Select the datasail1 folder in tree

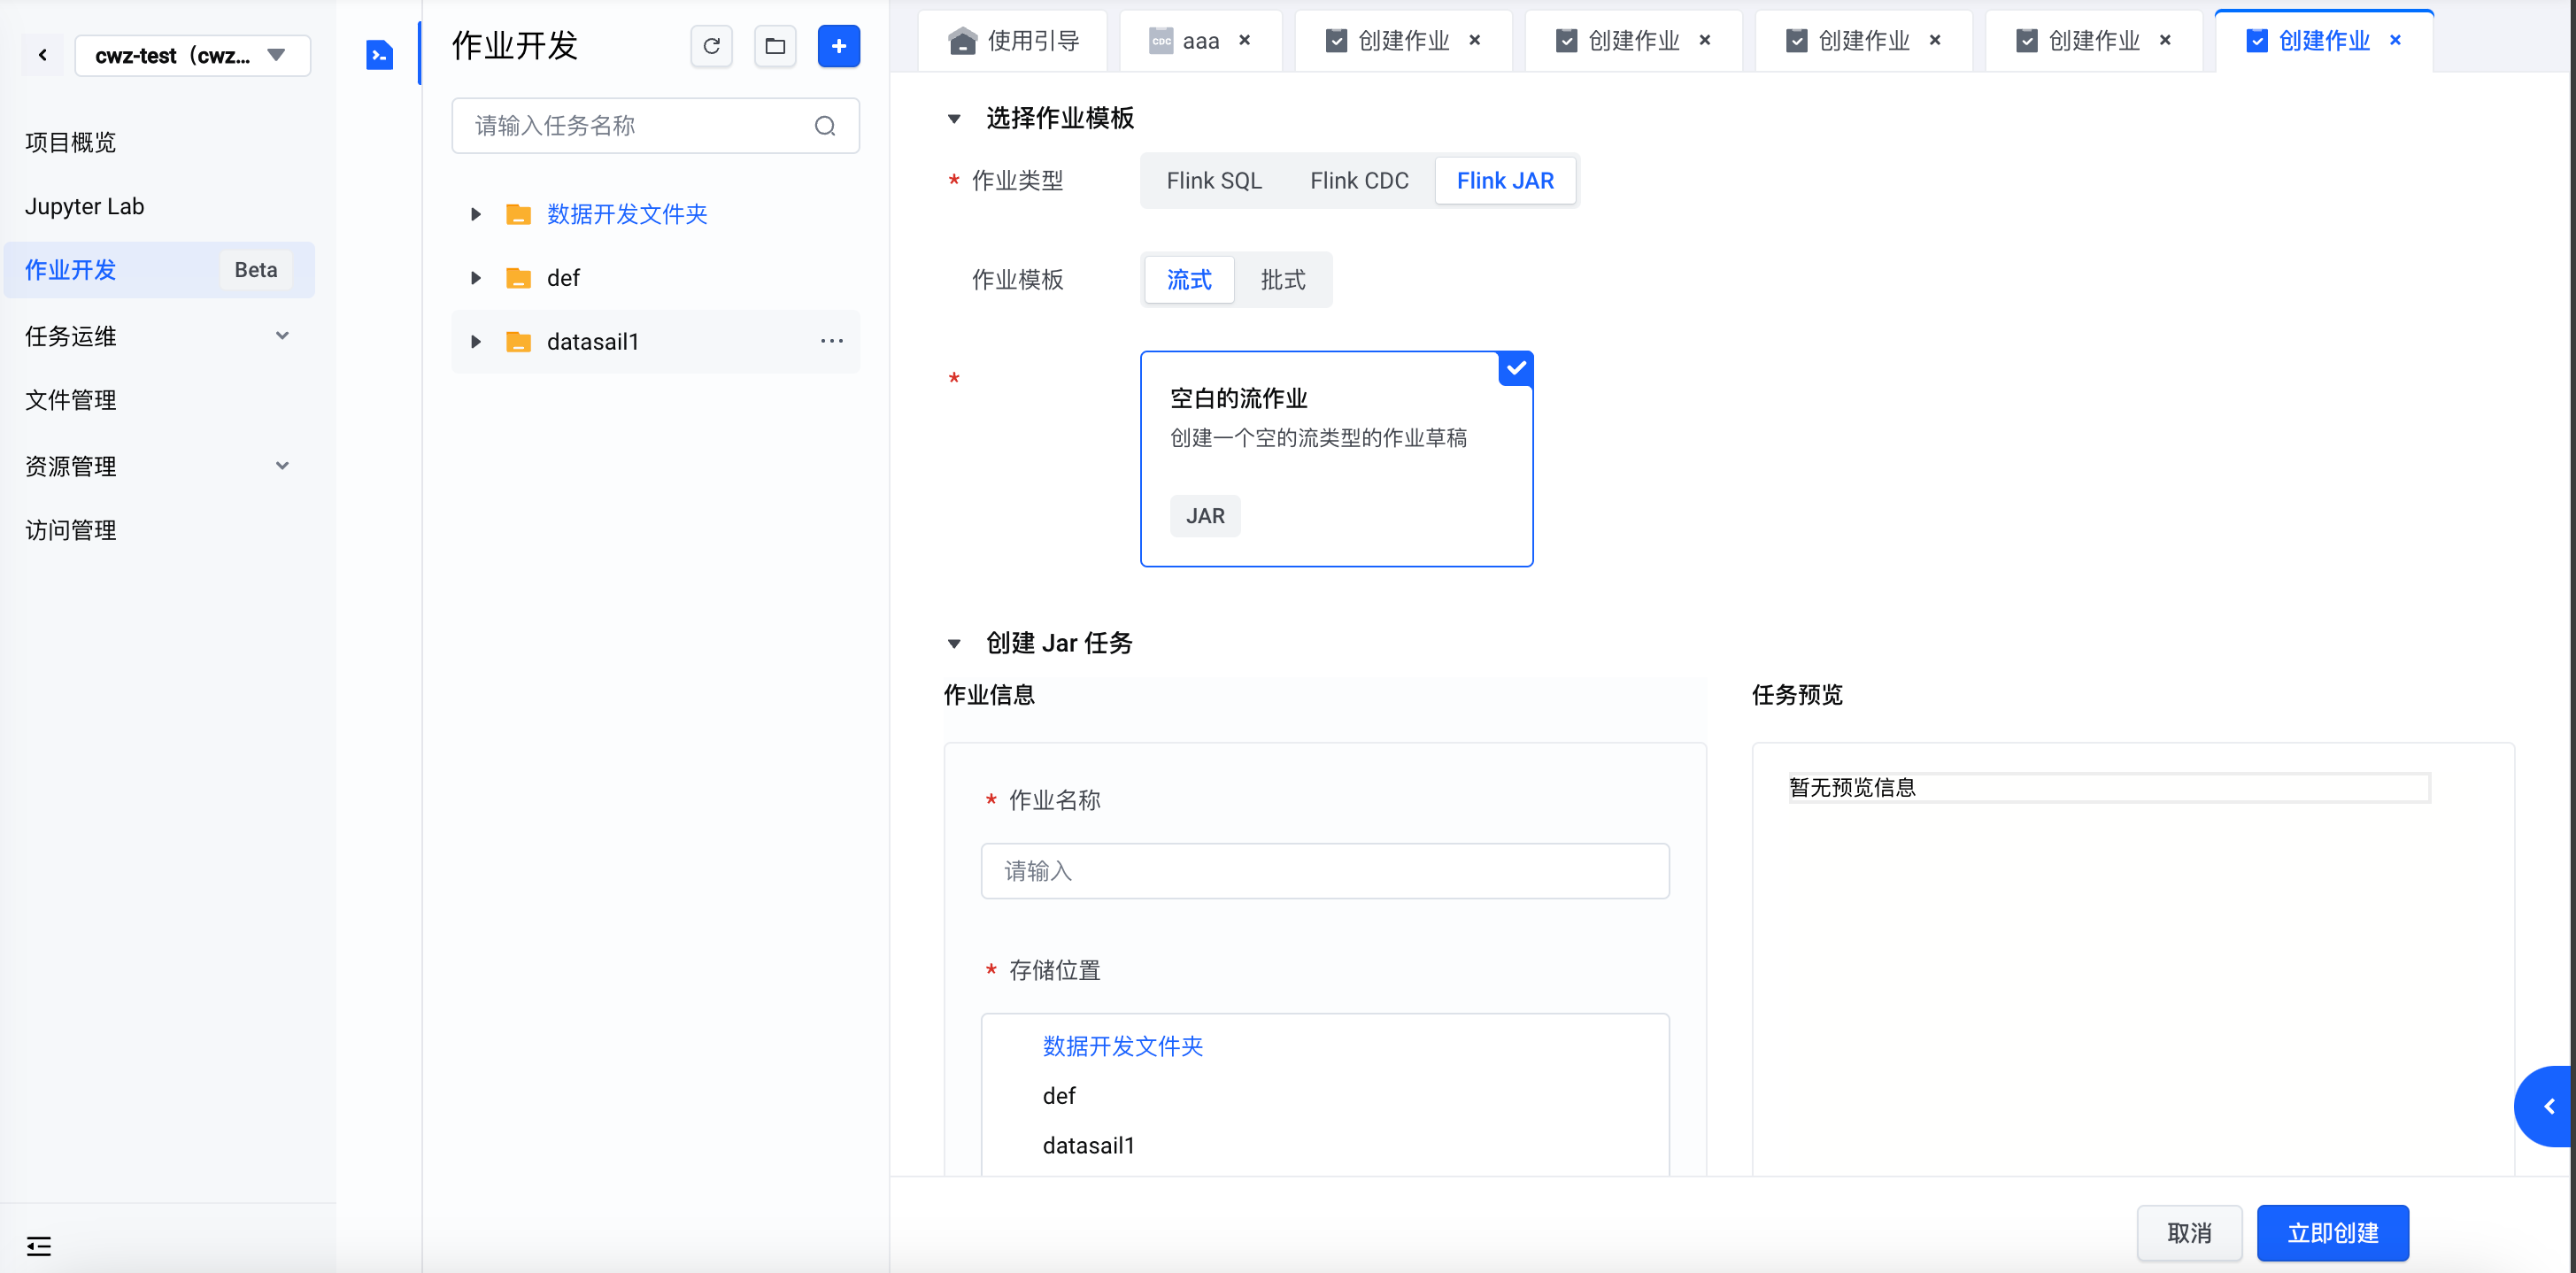coord(592,342)
